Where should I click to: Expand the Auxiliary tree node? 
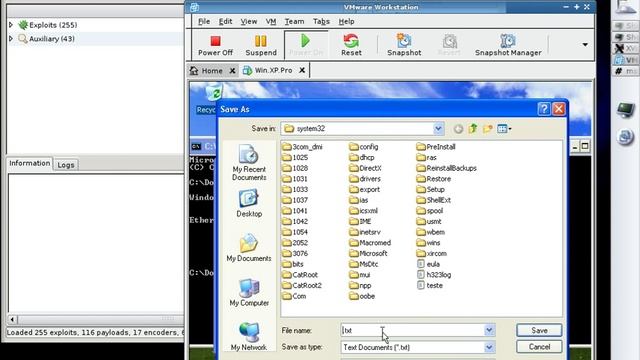(11, 39)
